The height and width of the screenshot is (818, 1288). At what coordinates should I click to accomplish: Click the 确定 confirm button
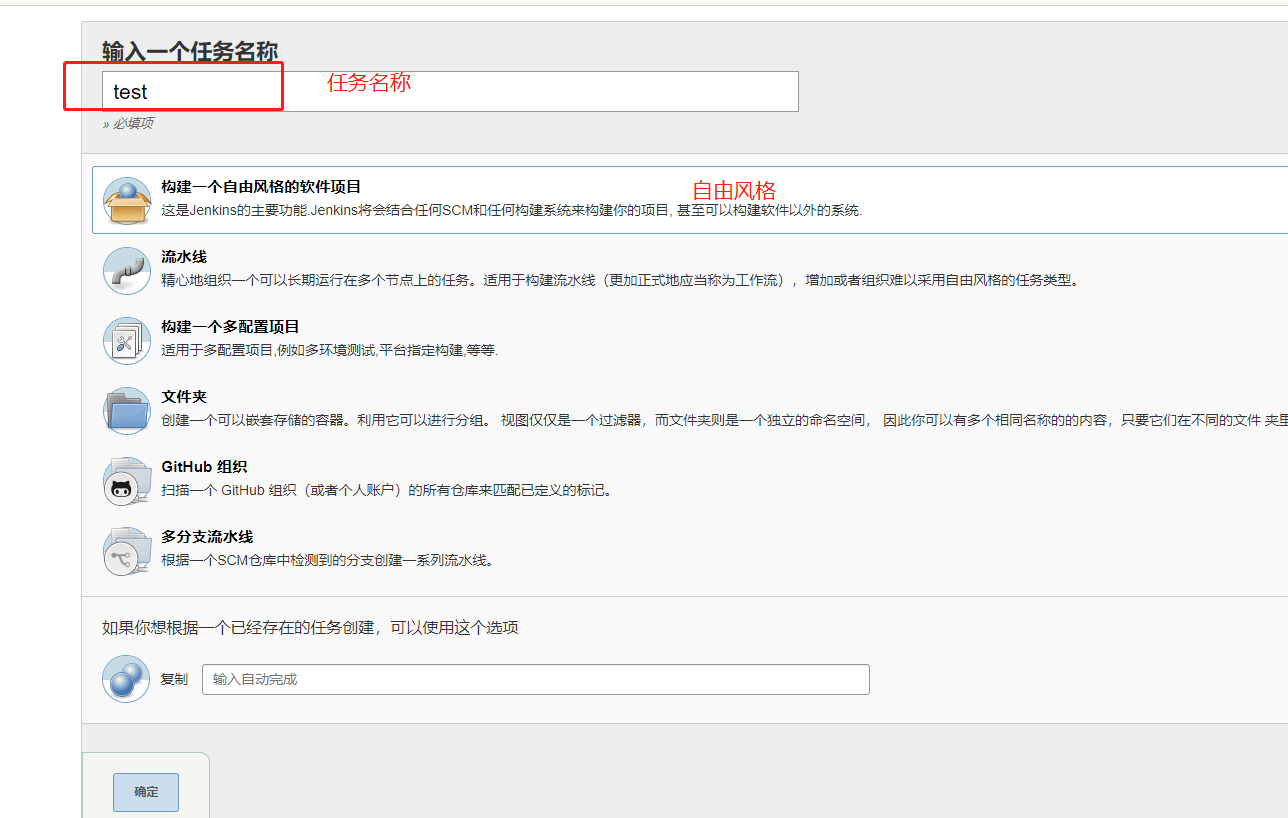(146, 791)
